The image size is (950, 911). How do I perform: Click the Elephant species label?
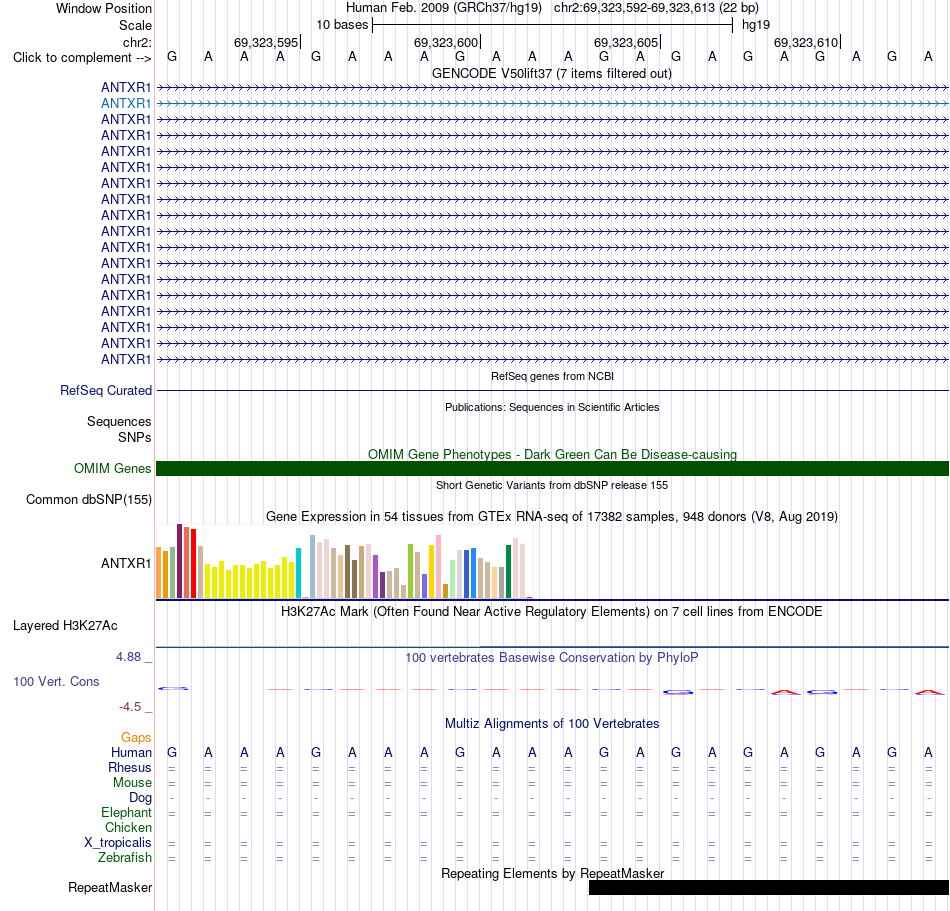click(126, 813)
